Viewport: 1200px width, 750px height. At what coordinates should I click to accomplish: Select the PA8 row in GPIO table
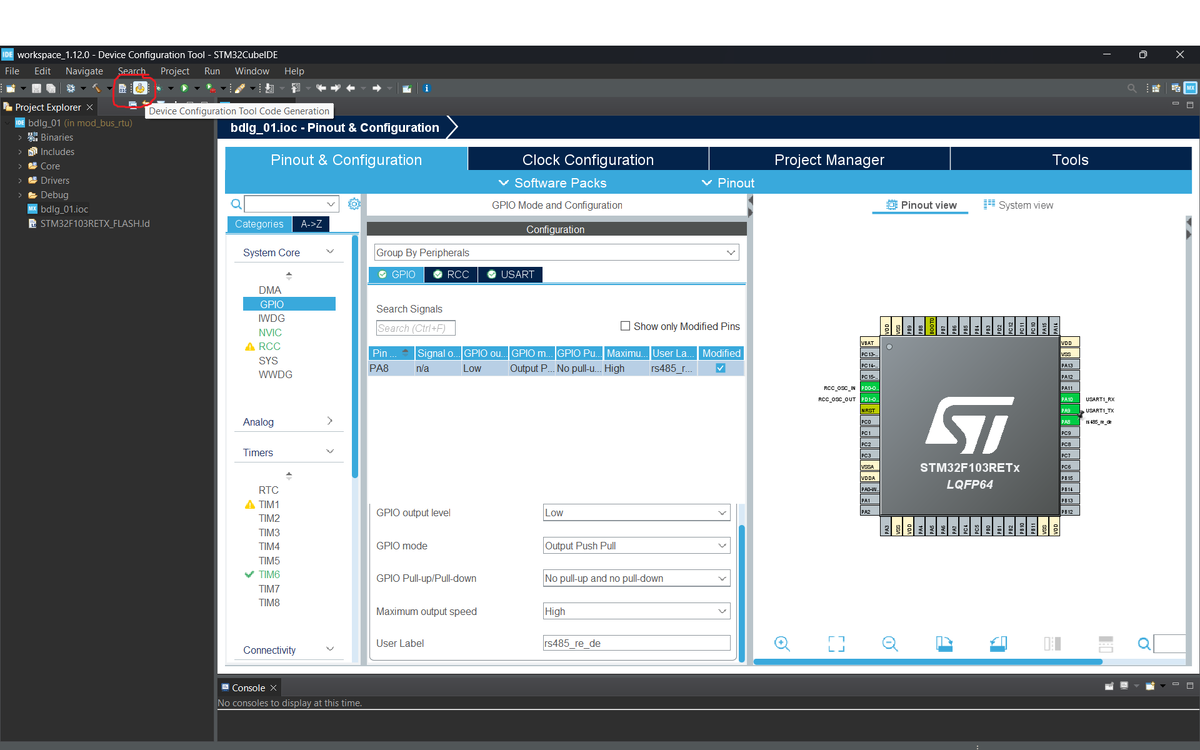(x=556, y=368)
